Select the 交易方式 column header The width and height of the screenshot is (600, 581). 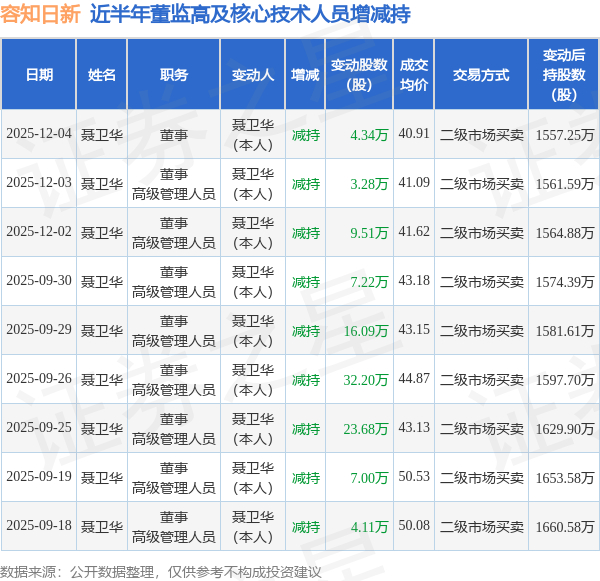pyautogui.click(x=481, y=74)
